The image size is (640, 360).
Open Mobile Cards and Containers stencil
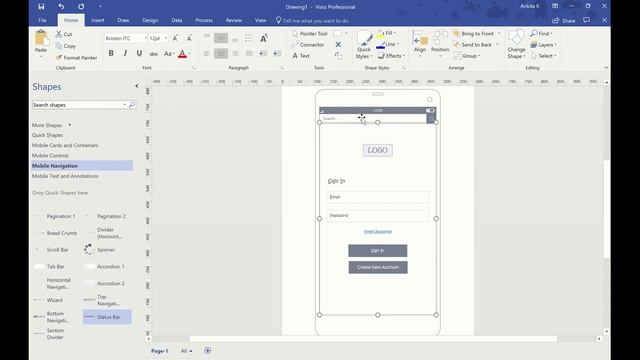(x=65, y=145)
